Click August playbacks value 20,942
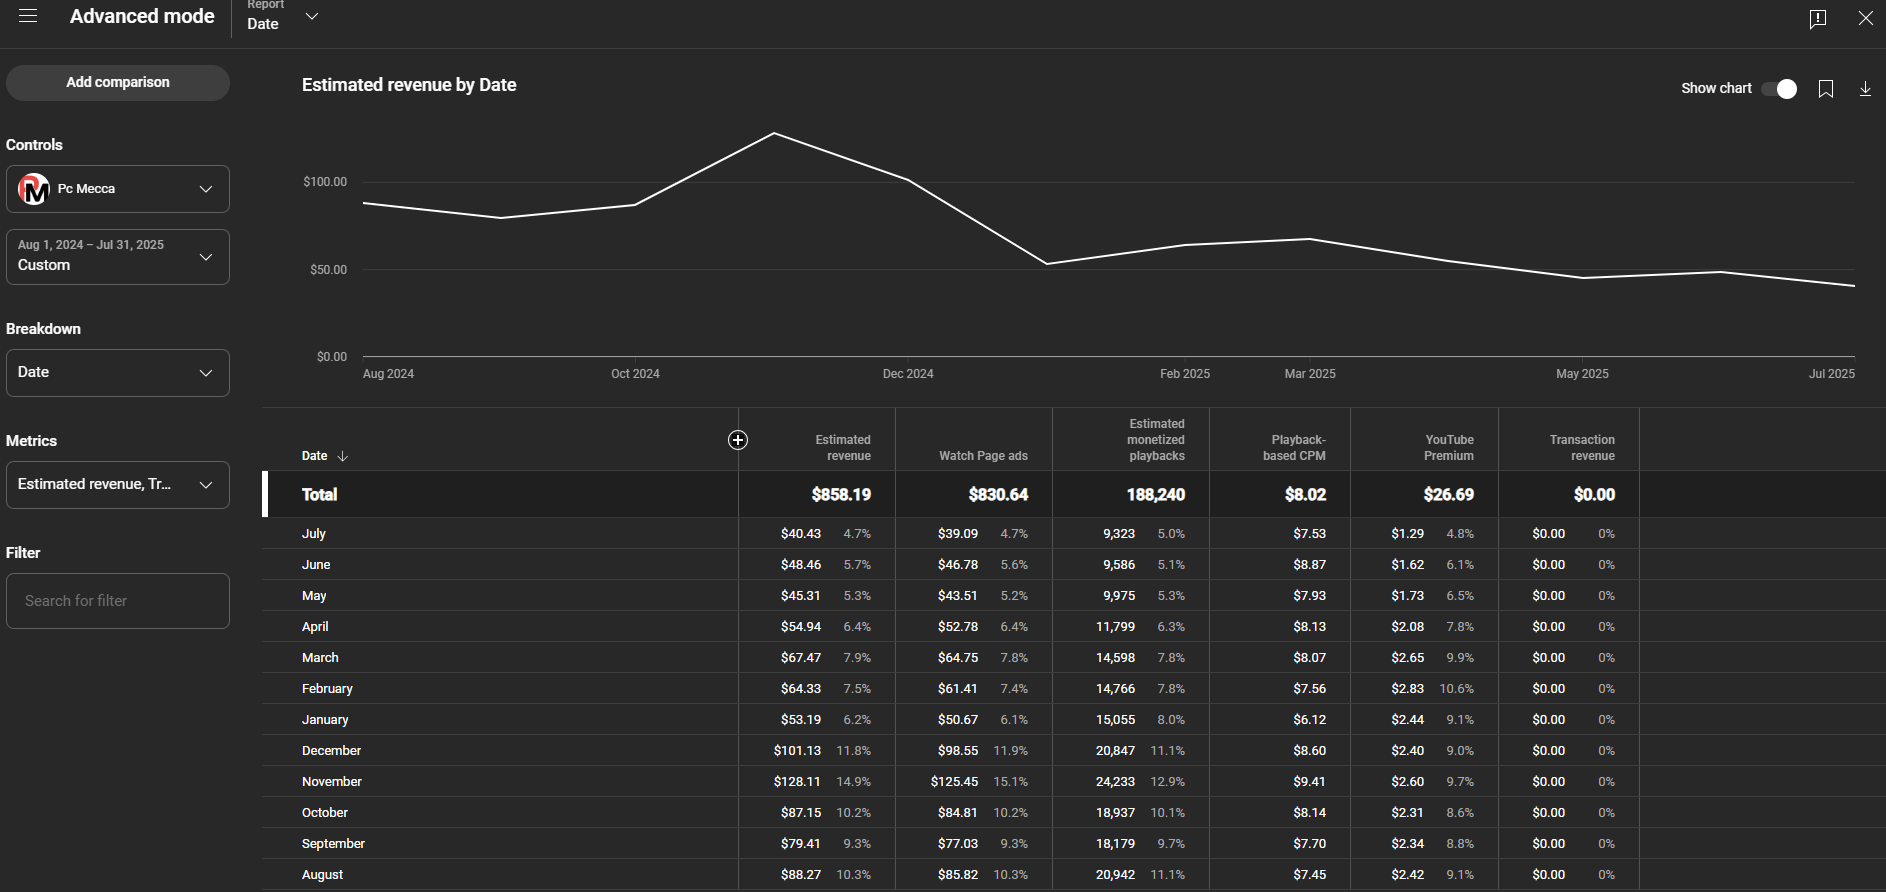This screenshot has height=892, width=1886. point(1115,875)
